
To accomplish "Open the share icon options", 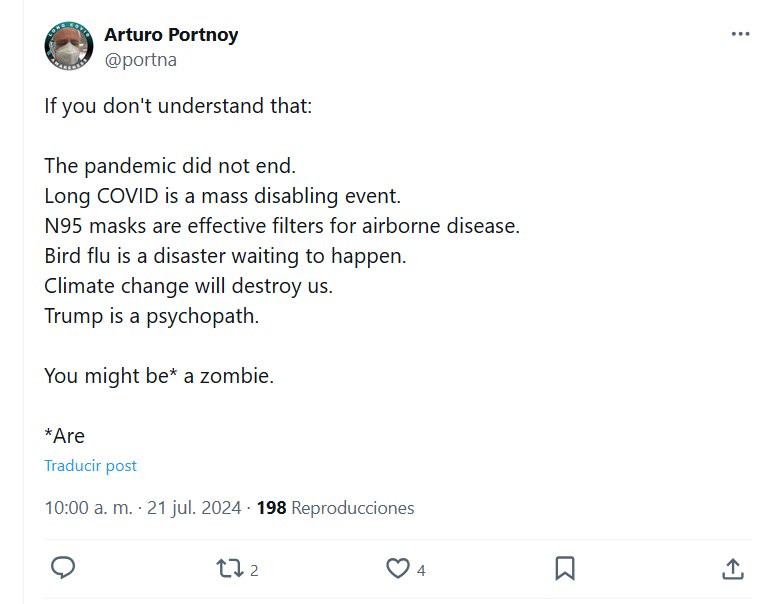I will 732,568.
